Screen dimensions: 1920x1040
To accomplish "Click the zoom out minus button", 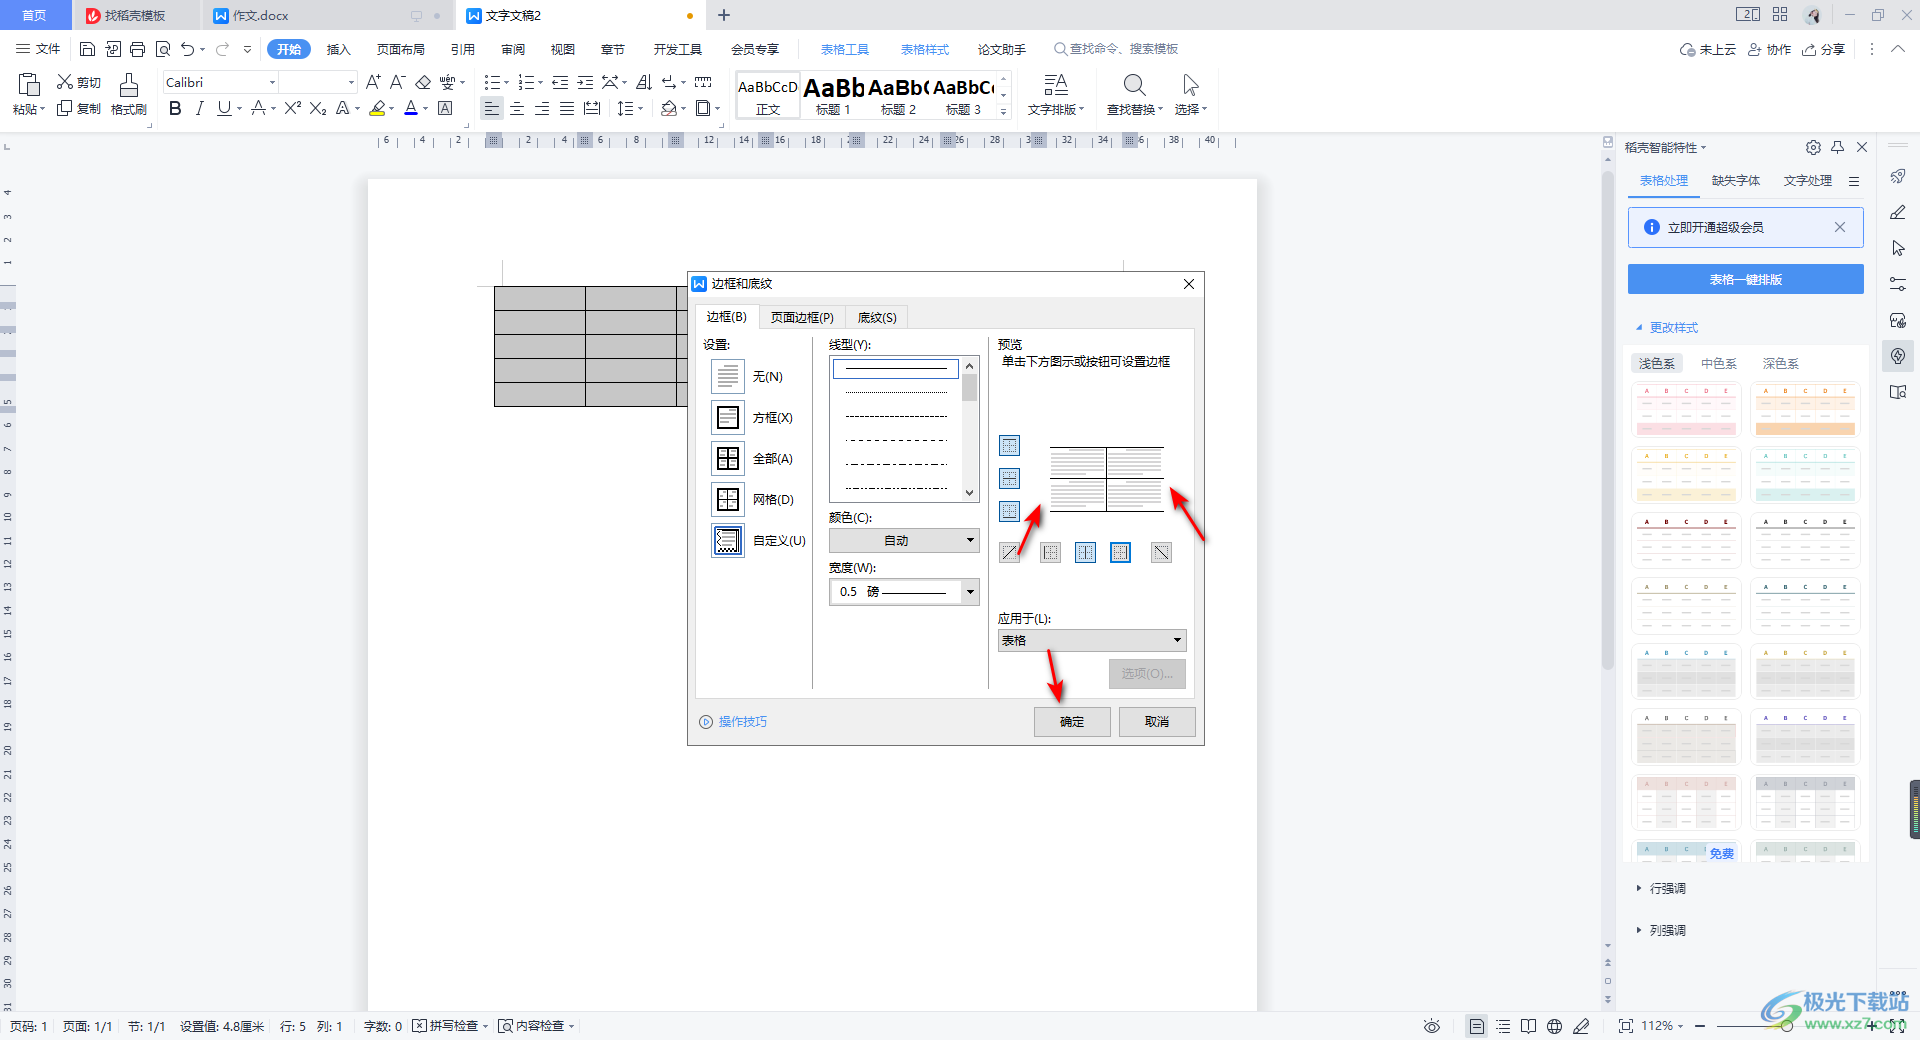I will (1700, 1026).
